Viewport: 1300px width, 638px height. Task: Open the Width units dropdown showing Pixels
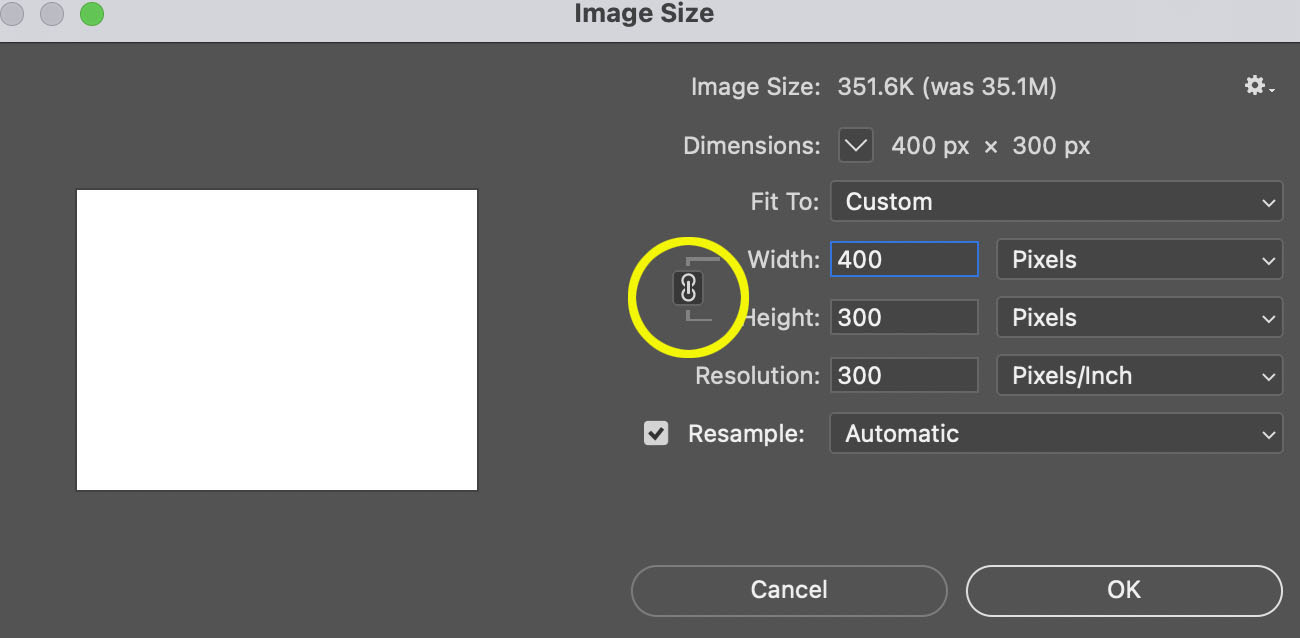(x=1139, y=259)
